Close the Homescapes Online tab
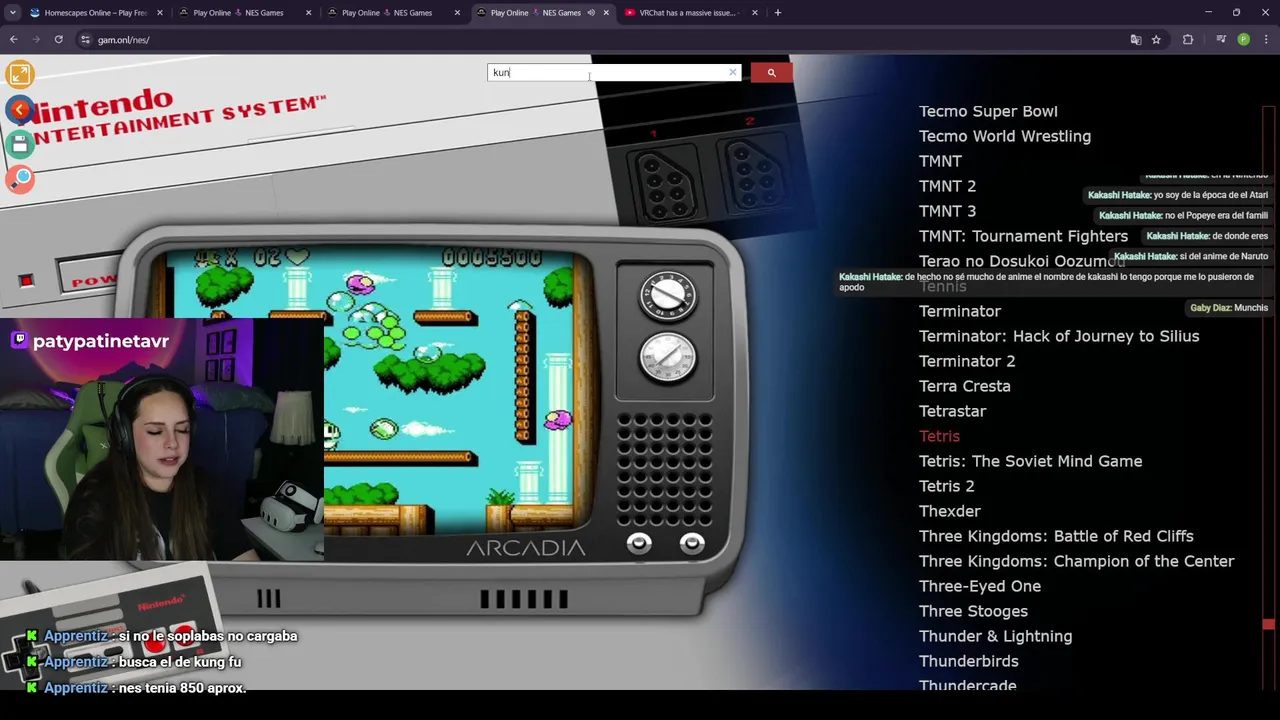Image resolution: width=1280 pixels, height=720 pixels. click(x=160, y=13)
